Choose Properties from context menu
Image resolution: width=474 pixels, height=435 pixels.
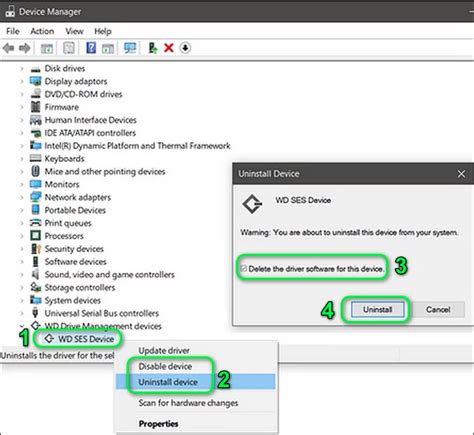point(196,424)
